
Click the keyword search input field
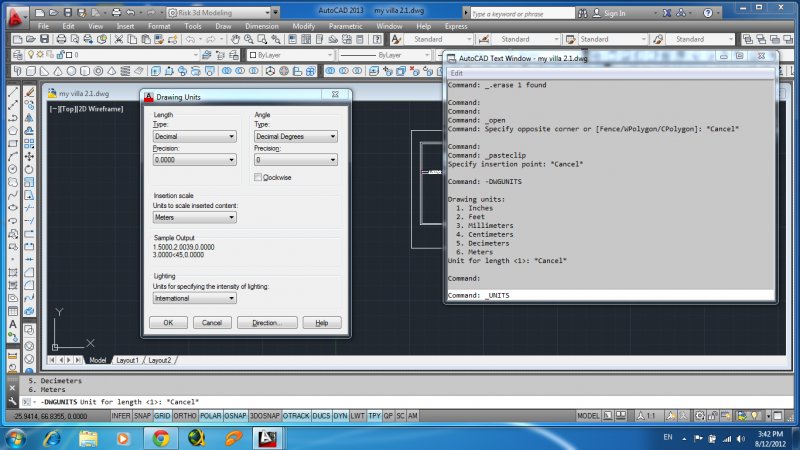point(521,14)
